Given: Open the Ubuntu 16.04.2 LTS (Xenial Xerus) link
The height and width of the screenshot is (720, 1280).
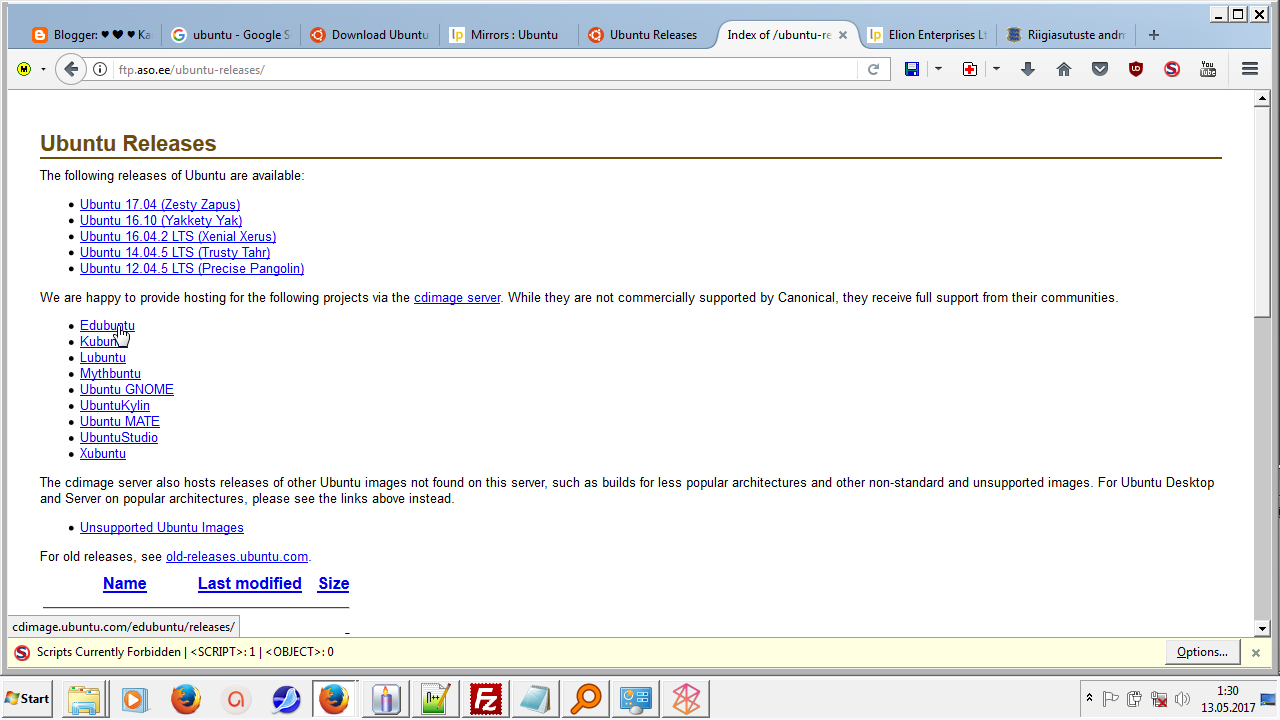Looking at the screenshot, I should click(x=178, y=237).
